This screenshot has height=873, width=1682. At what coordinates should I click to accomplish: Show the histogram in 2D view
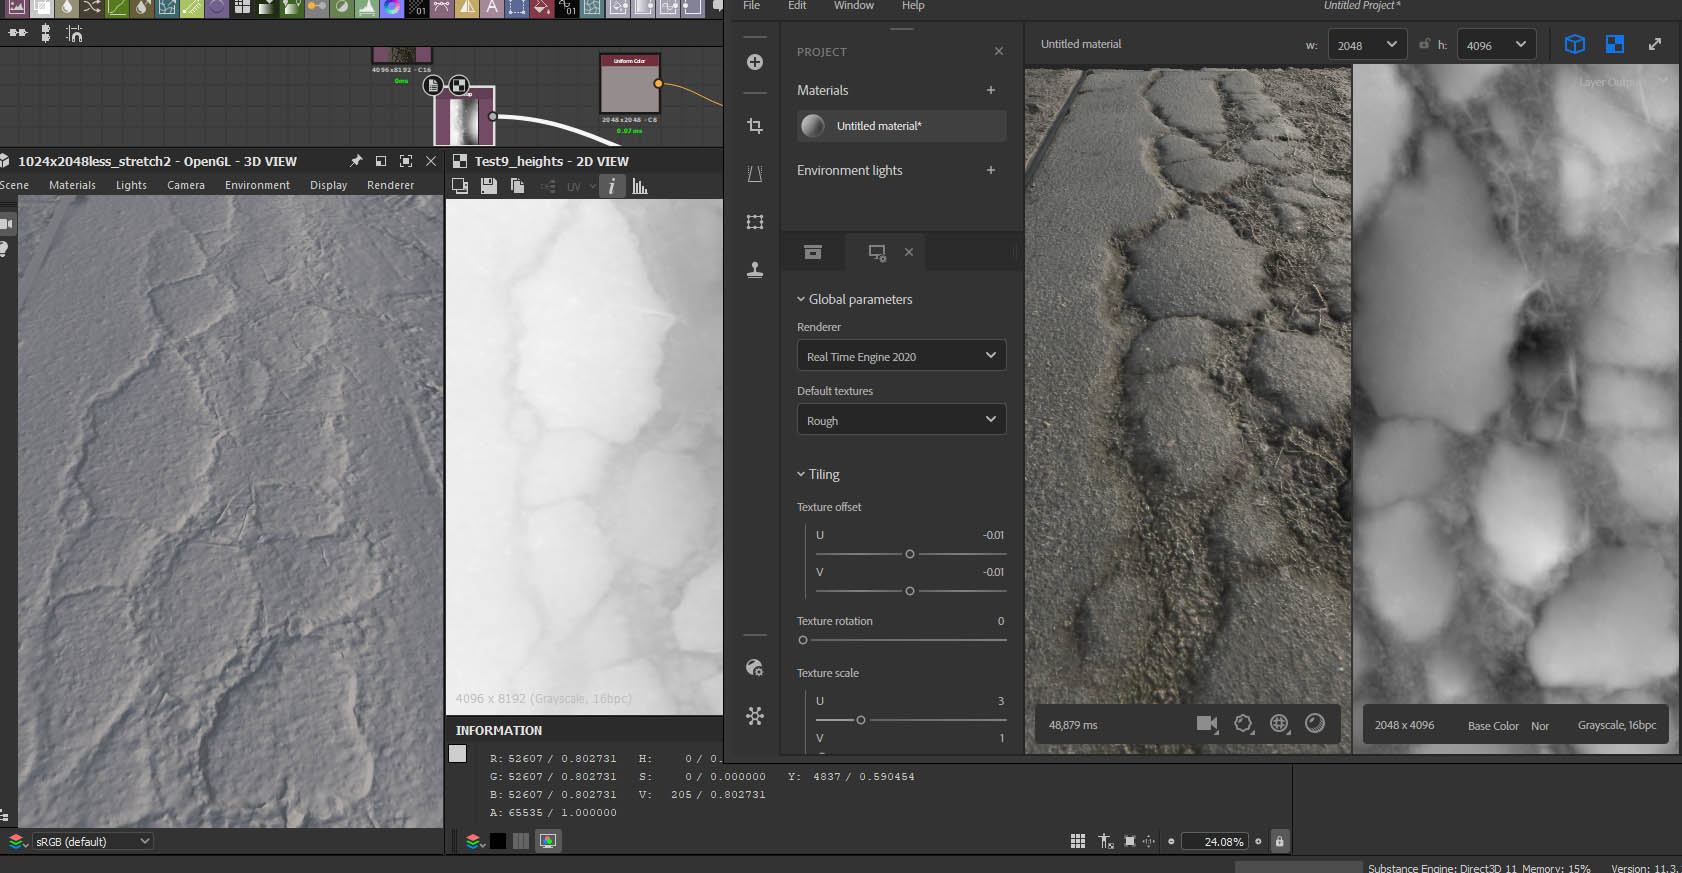pos(640,186)
